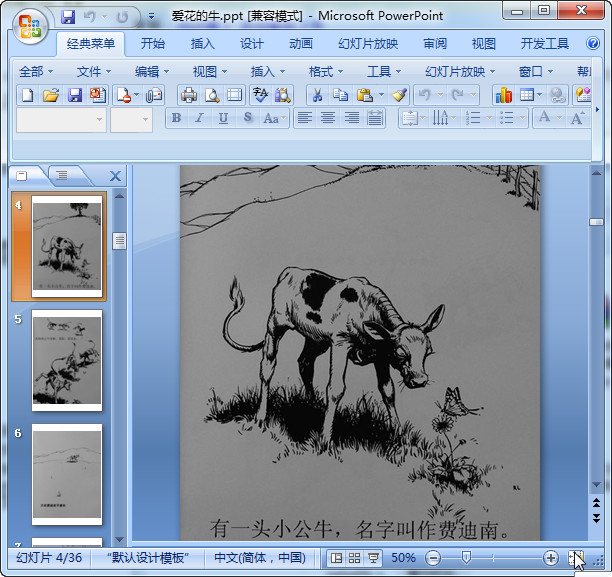612x577 pixels.
Task: Click the Format Painter brush icon
Action: [399, 95]
